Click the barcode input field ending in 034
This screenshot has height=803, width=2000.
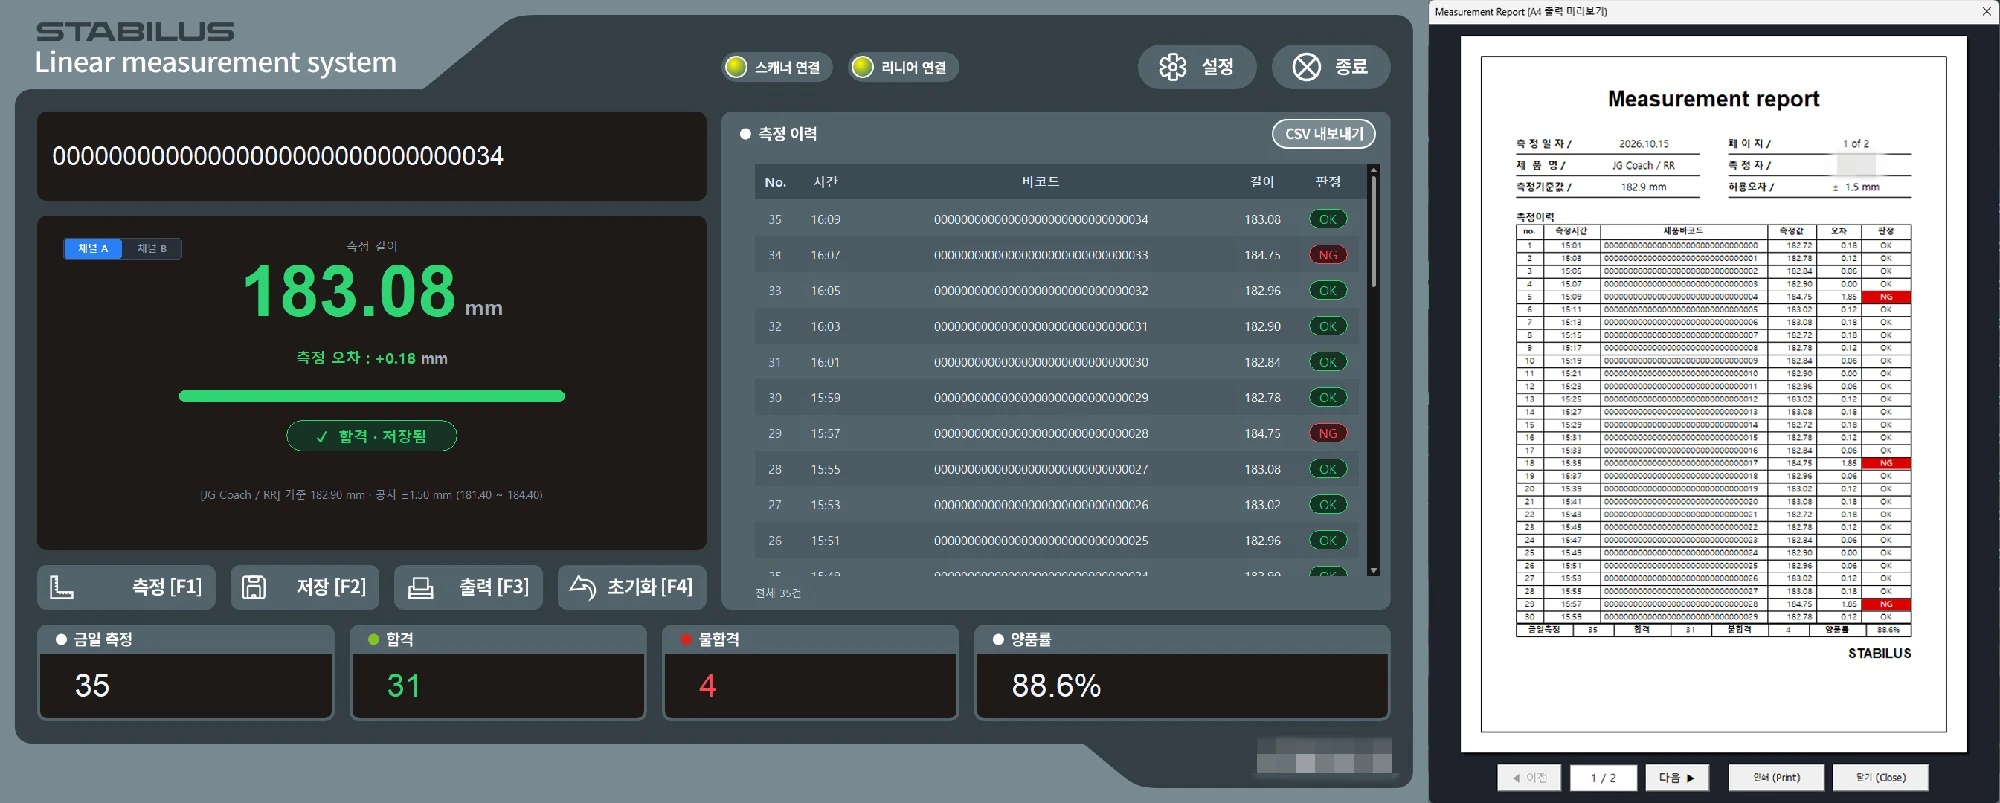pyautogui.click(x=372, y=156)
